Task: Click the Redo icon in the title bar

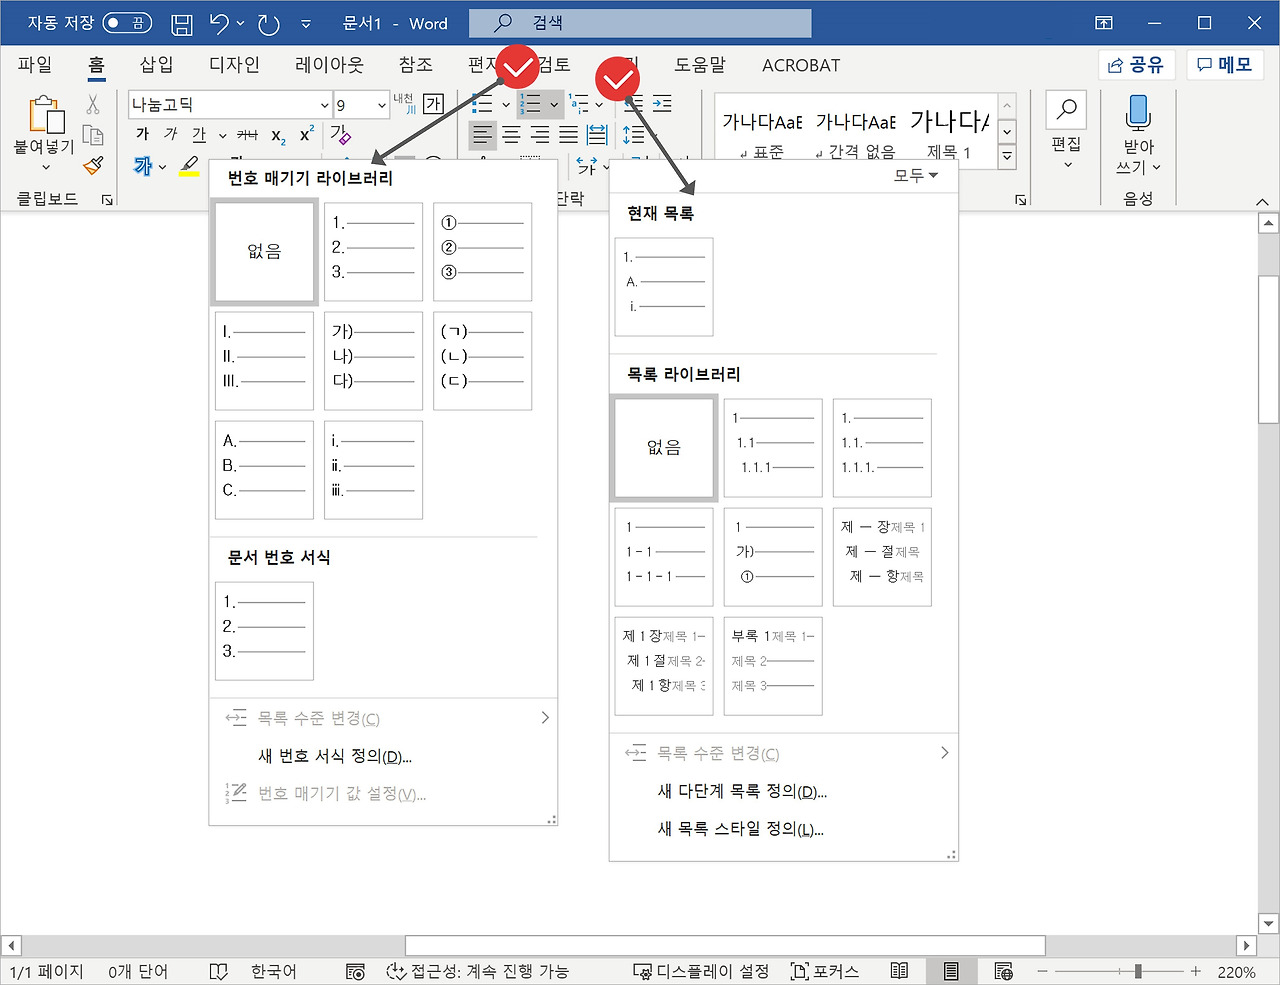Action: pyautogui.click(x=268, y=23)
